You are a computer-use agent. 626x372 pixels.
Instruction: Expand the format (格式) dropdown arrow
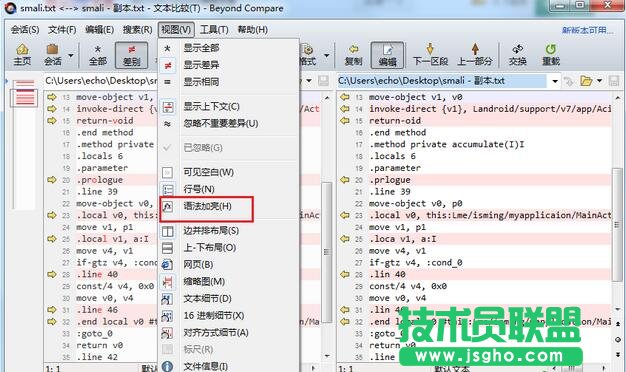pos(327,55)
